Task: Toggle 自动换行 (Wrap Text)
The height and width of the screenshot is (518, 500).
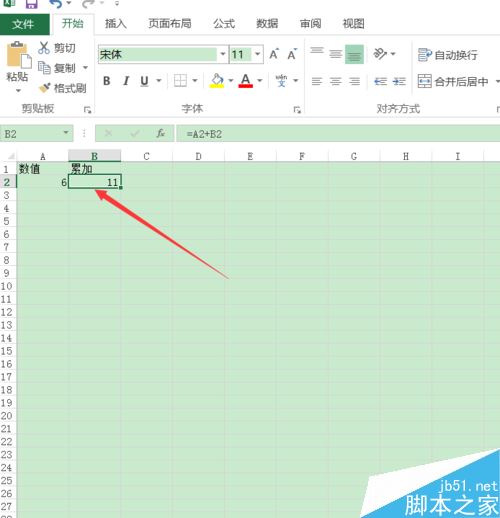Action: (x=448, y=55)
